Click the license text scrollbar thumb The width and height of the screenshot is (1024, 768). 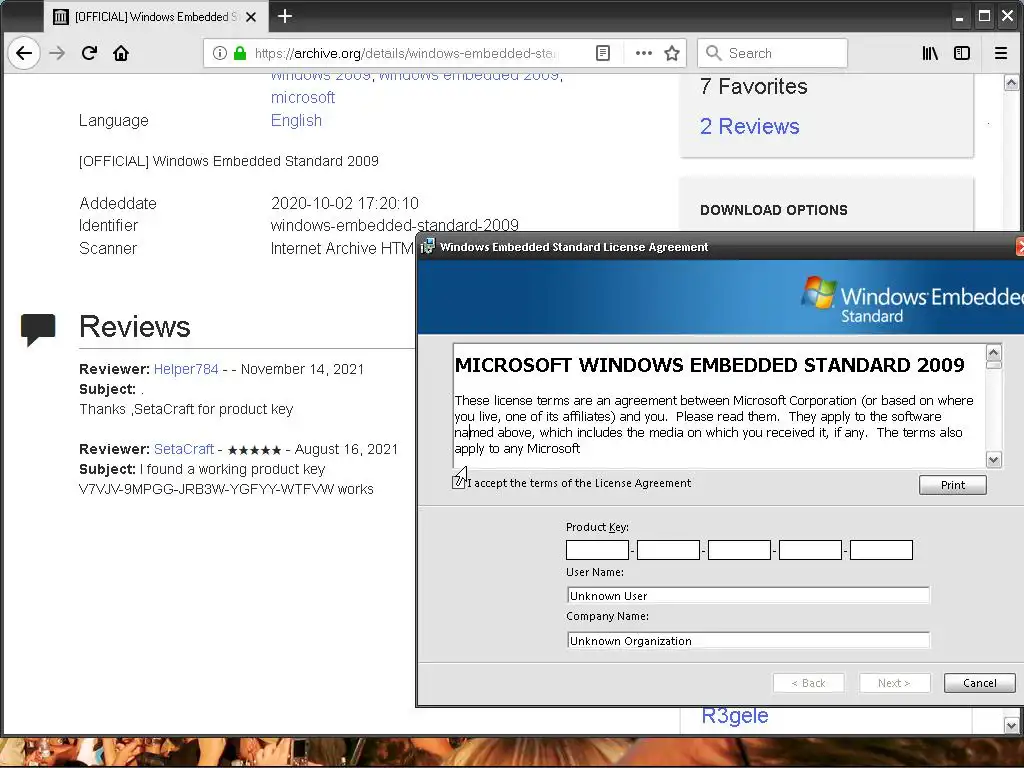coord(993,365)
